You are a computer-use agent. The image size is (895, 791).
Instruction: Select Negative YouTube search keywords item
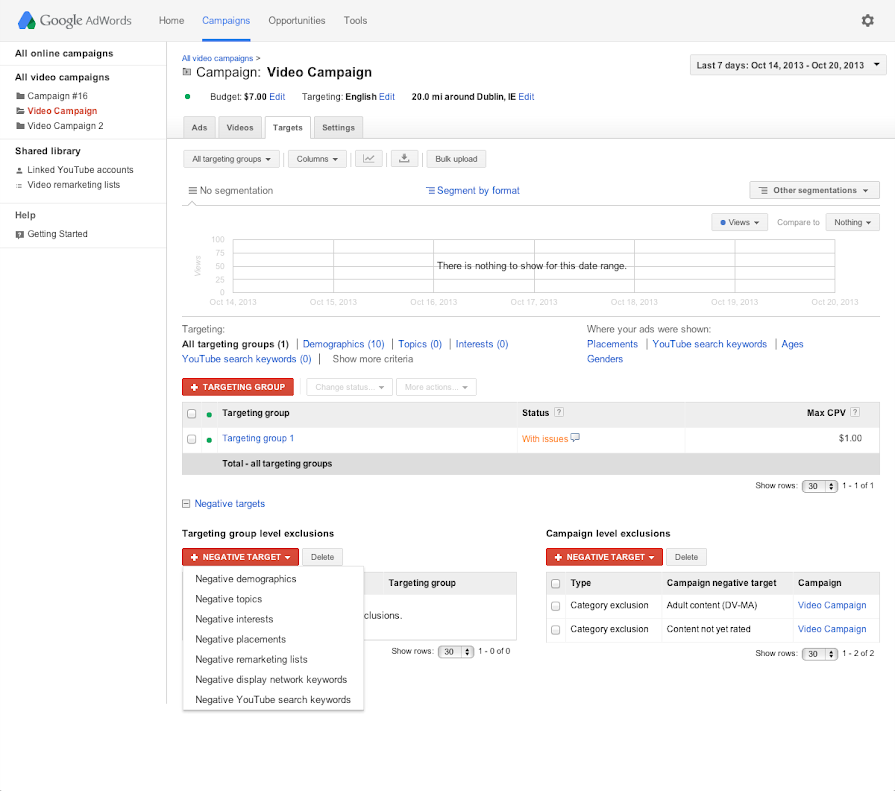click(273, 700)
